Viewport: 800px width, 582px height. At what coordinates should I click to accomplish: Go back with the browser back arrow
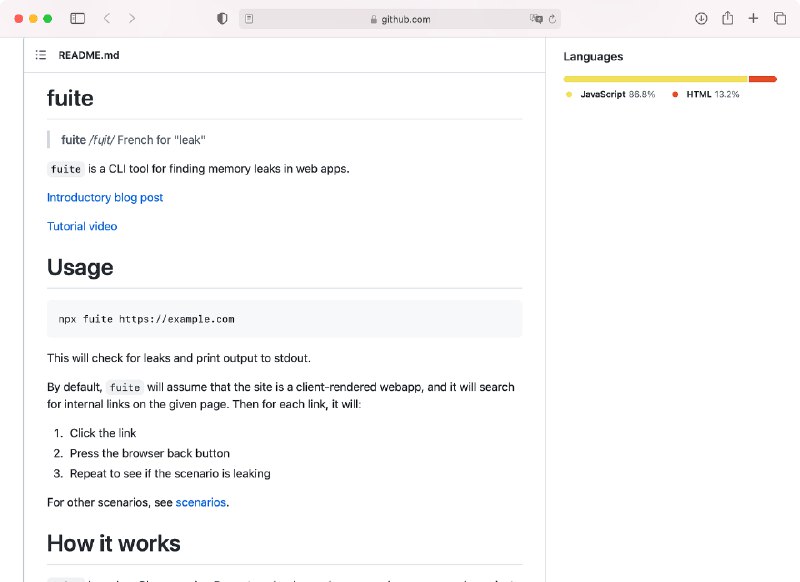[x=107, y=19]
